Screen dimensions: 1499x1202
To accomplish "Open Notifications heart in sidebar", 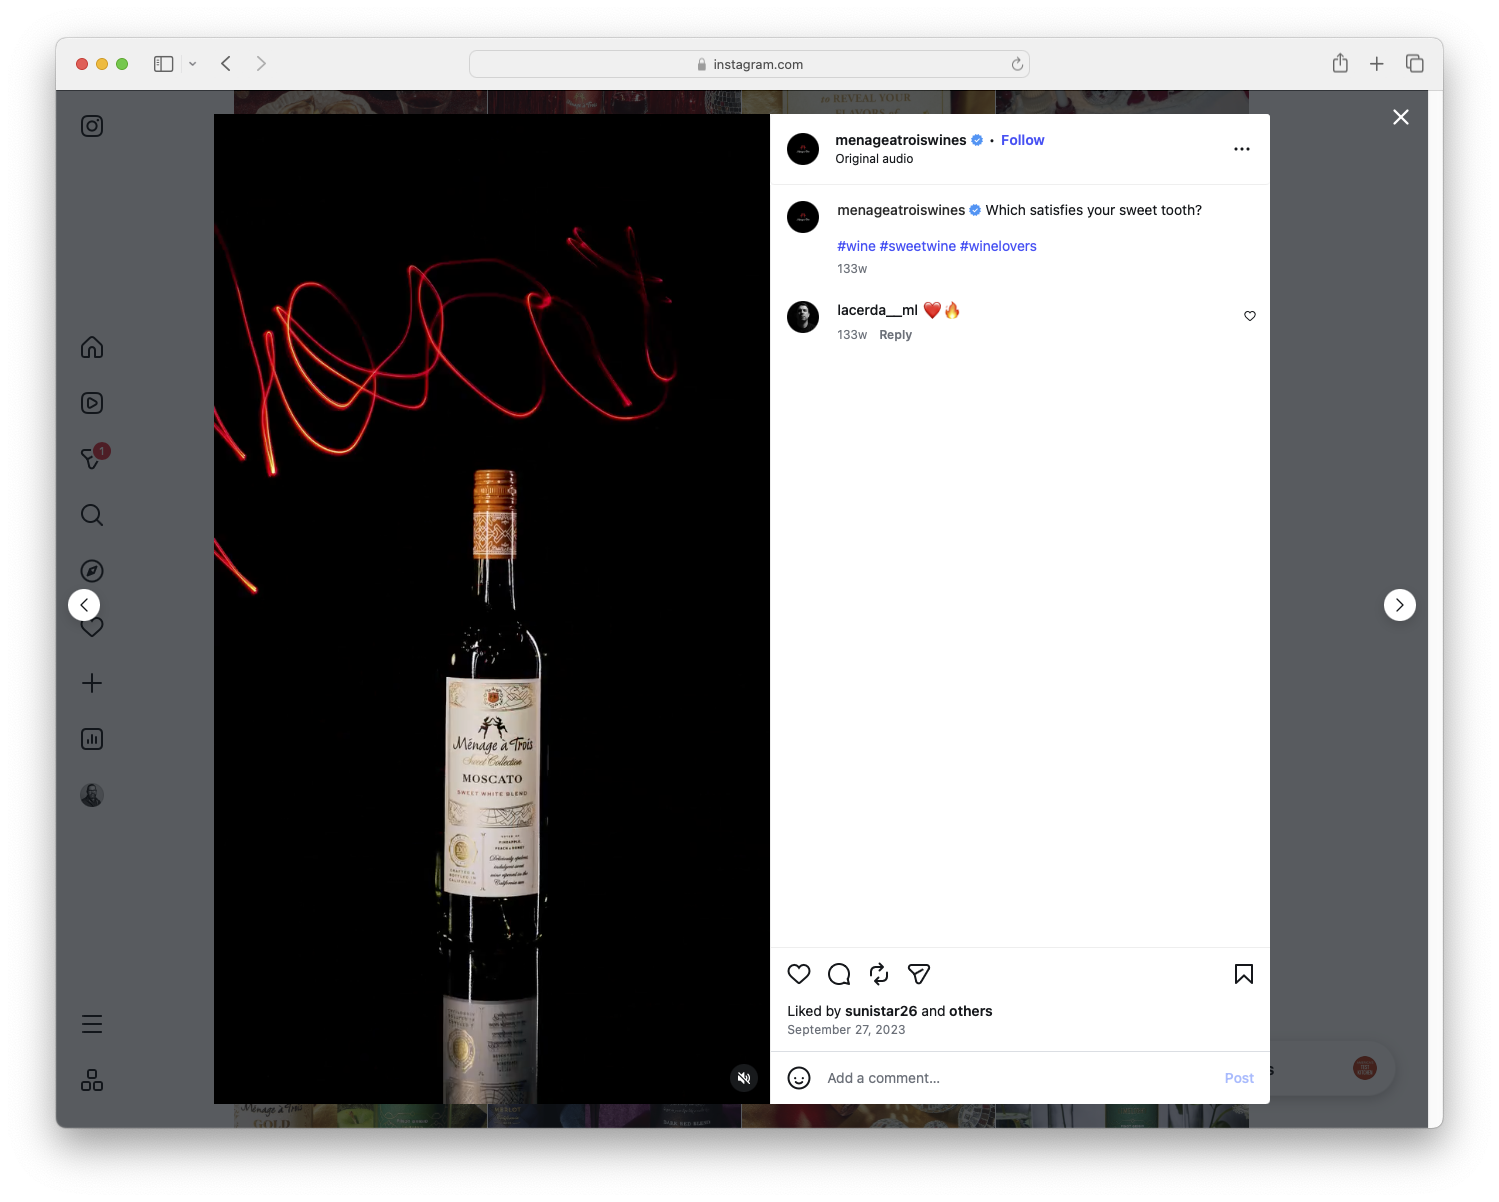I will (x=92, y=627).
